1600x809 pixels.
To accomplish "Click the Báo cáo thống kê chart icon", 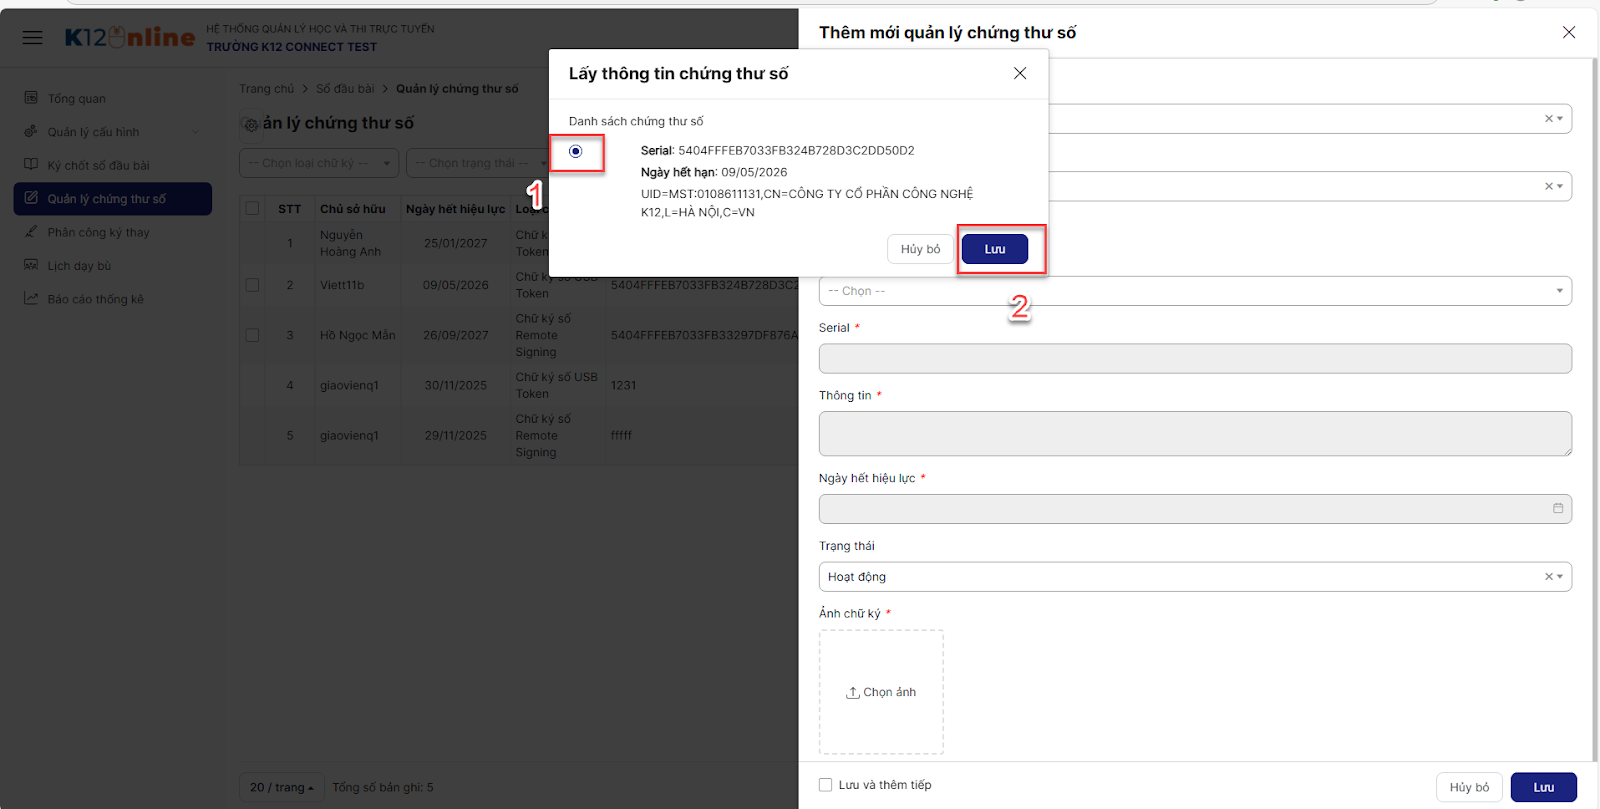I will (31, 299).
